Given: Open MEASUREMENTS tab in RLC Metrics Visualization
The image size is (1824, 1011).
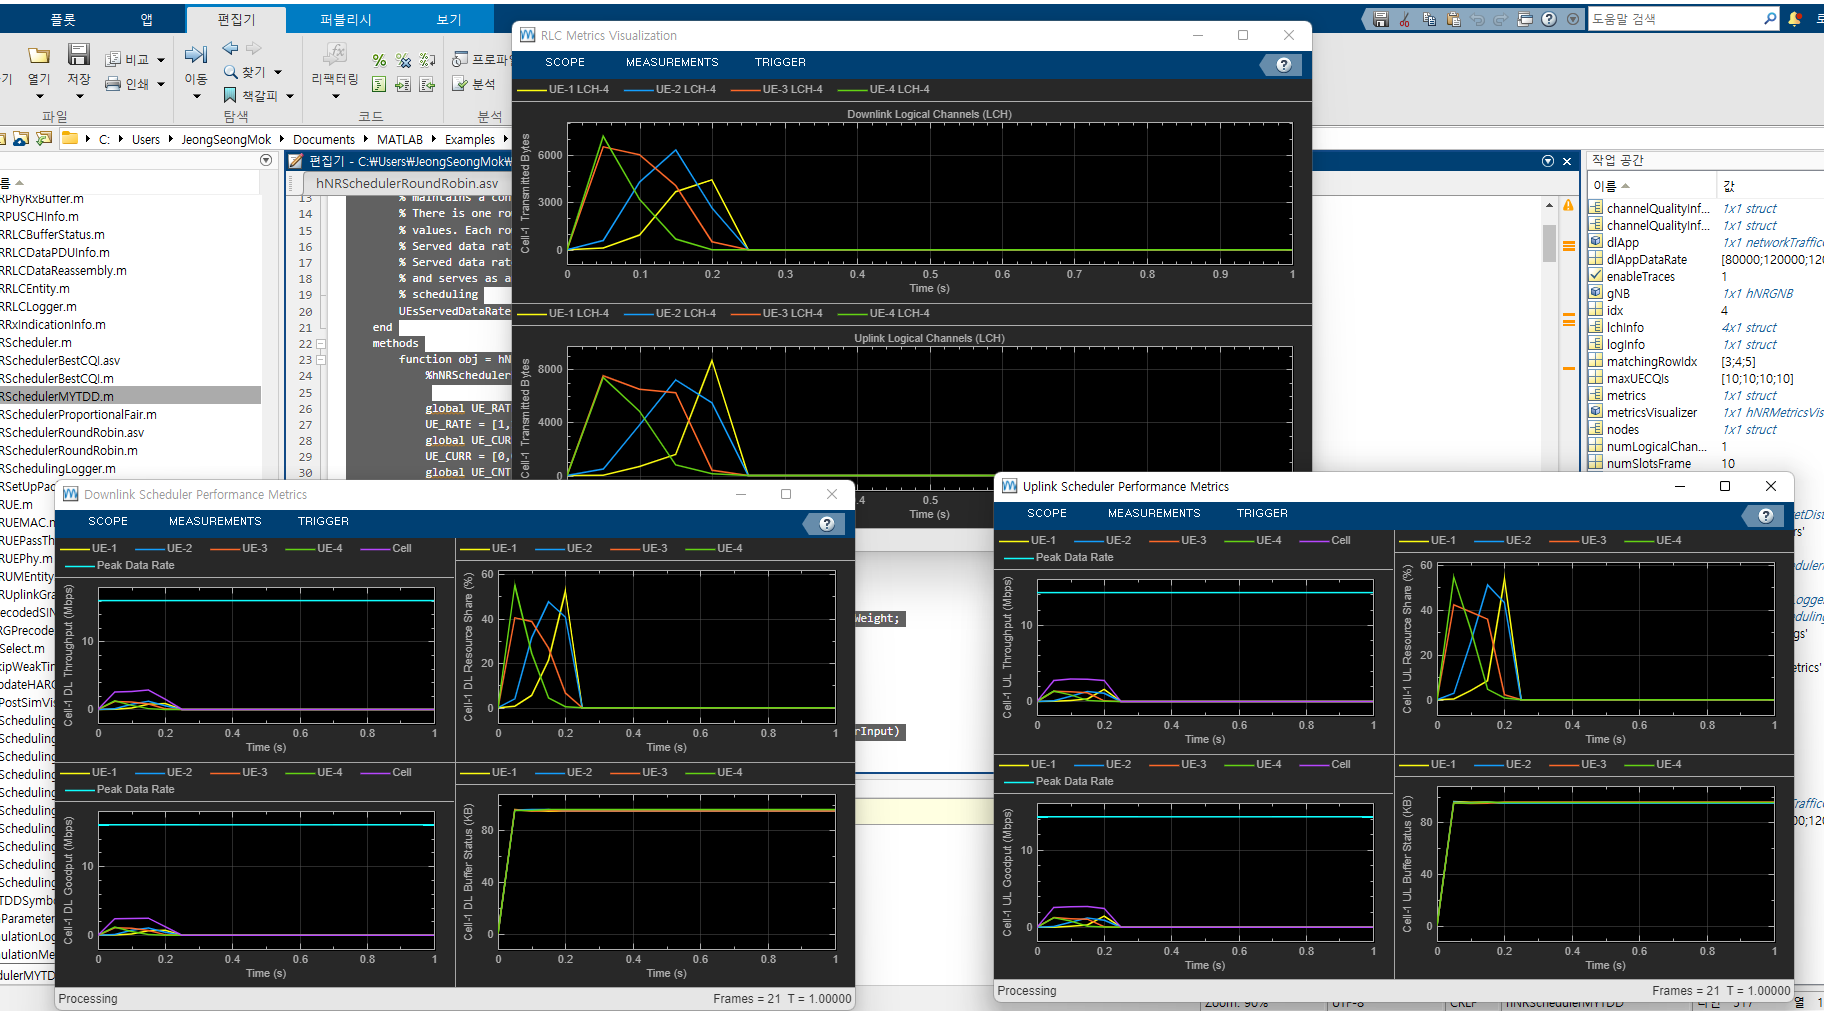Looking at the screenshot, I should click(672, 62).
